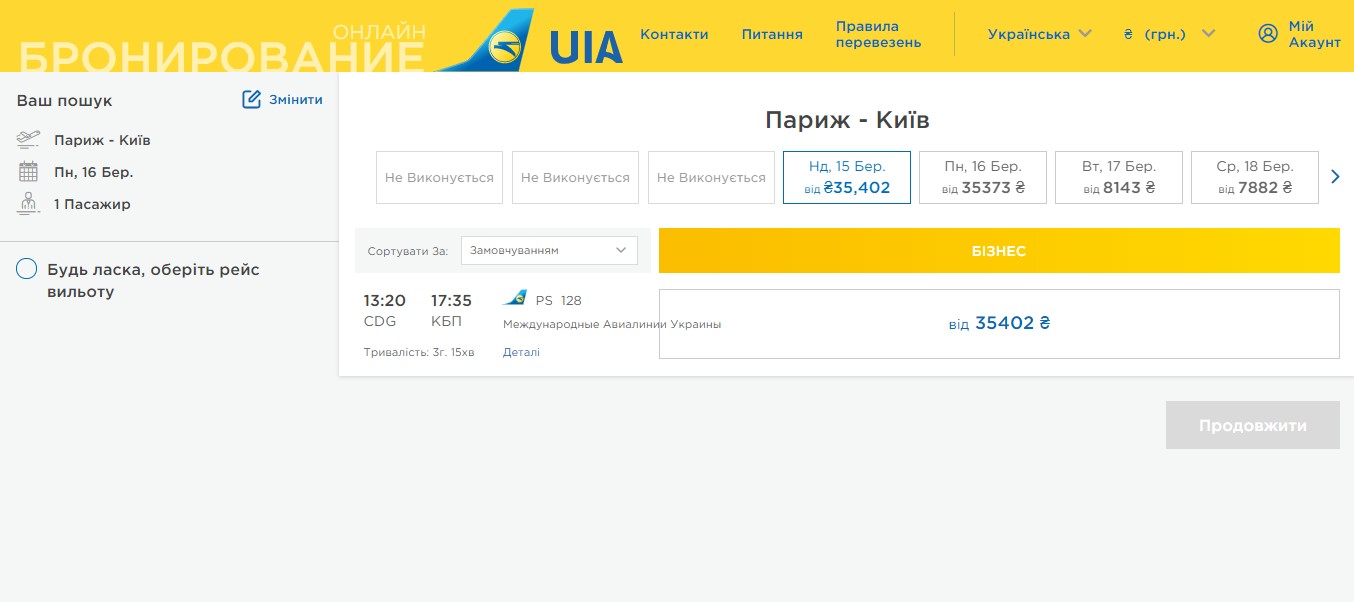
Task: Click the airplane route icon in search summary
Action: point(28,139)
